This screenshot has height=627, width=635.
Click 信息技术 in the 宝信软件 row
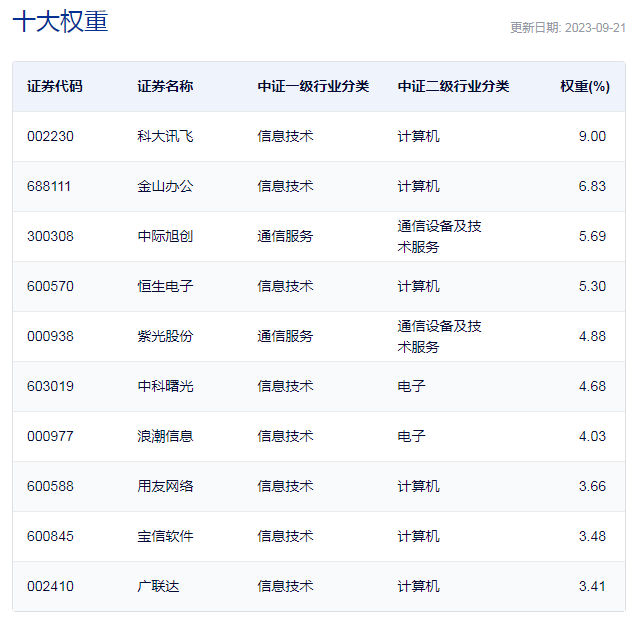click(285, 536)
